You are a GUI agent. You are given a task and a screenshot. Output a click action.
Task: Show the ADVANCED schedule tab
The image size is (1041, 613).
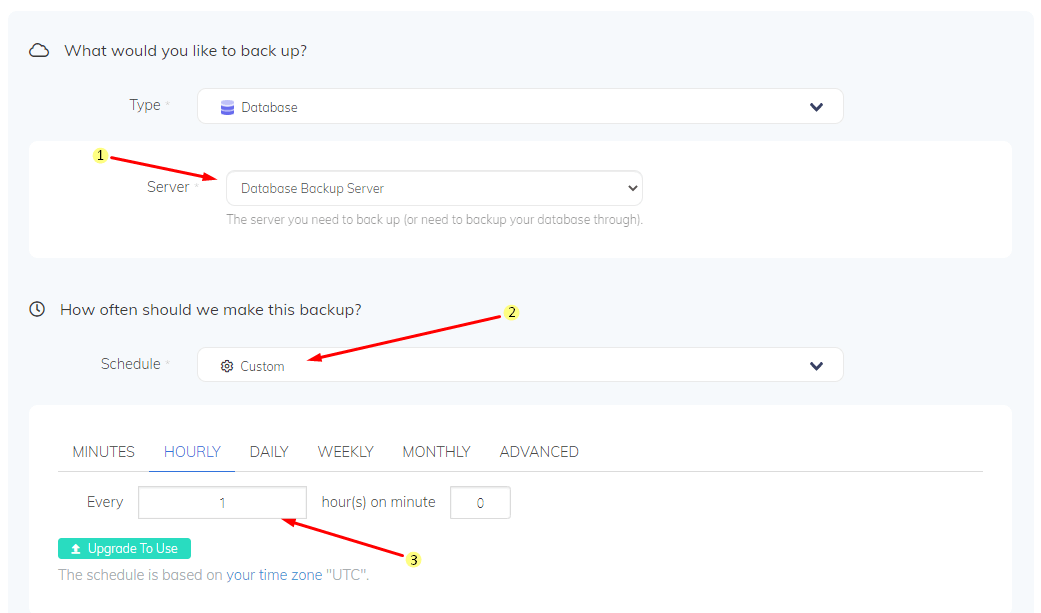pos(539,452)
